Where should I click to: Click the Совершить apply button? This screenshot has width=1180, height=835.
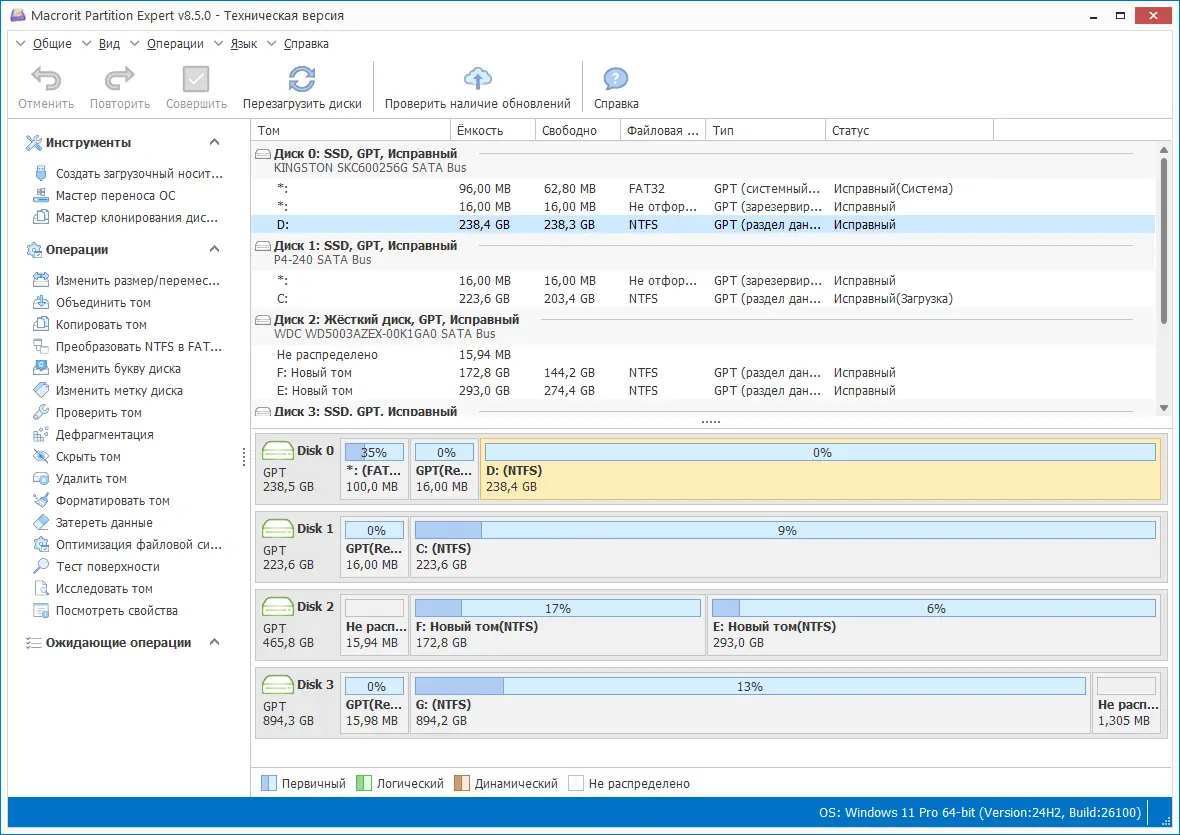coord(196,88)
